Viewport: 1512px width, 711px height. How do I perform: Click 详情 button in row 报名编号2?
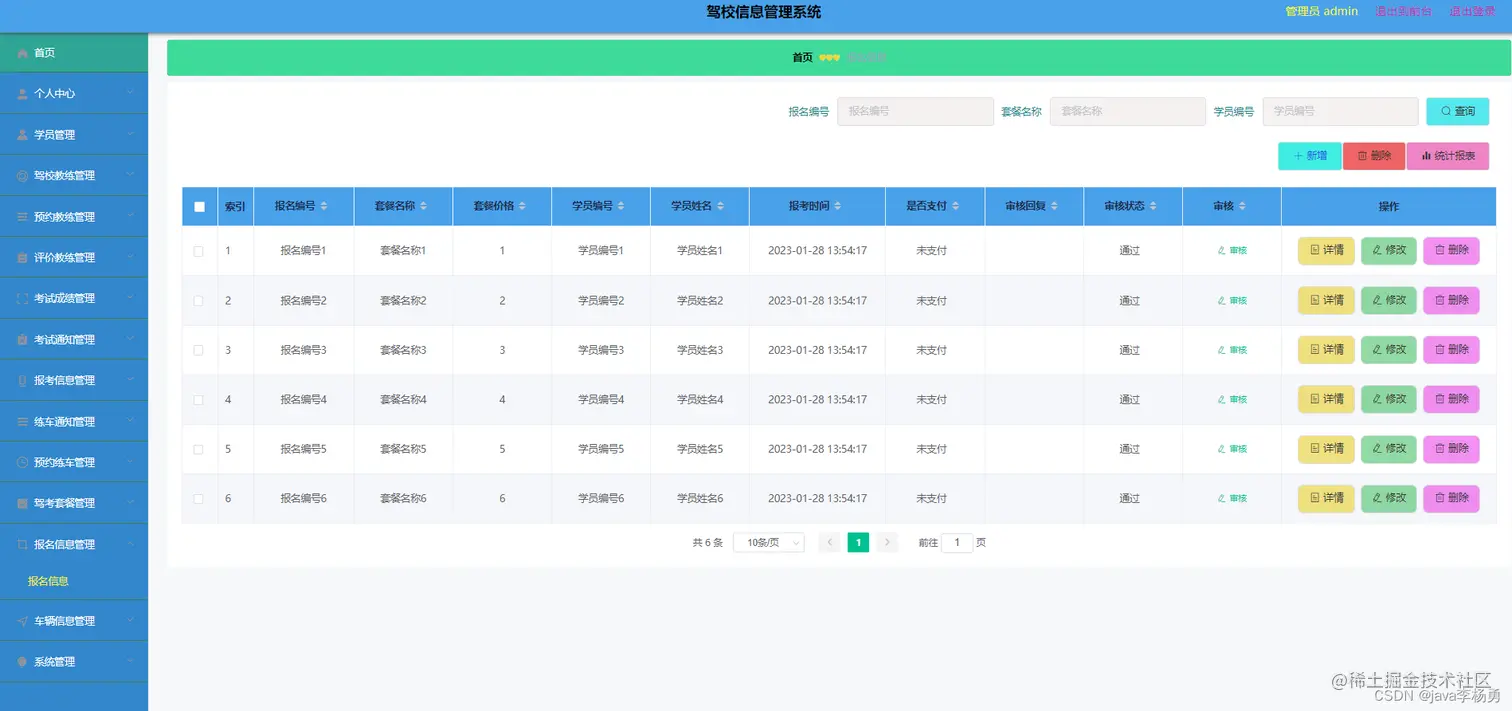click(x=1326, y=300)
